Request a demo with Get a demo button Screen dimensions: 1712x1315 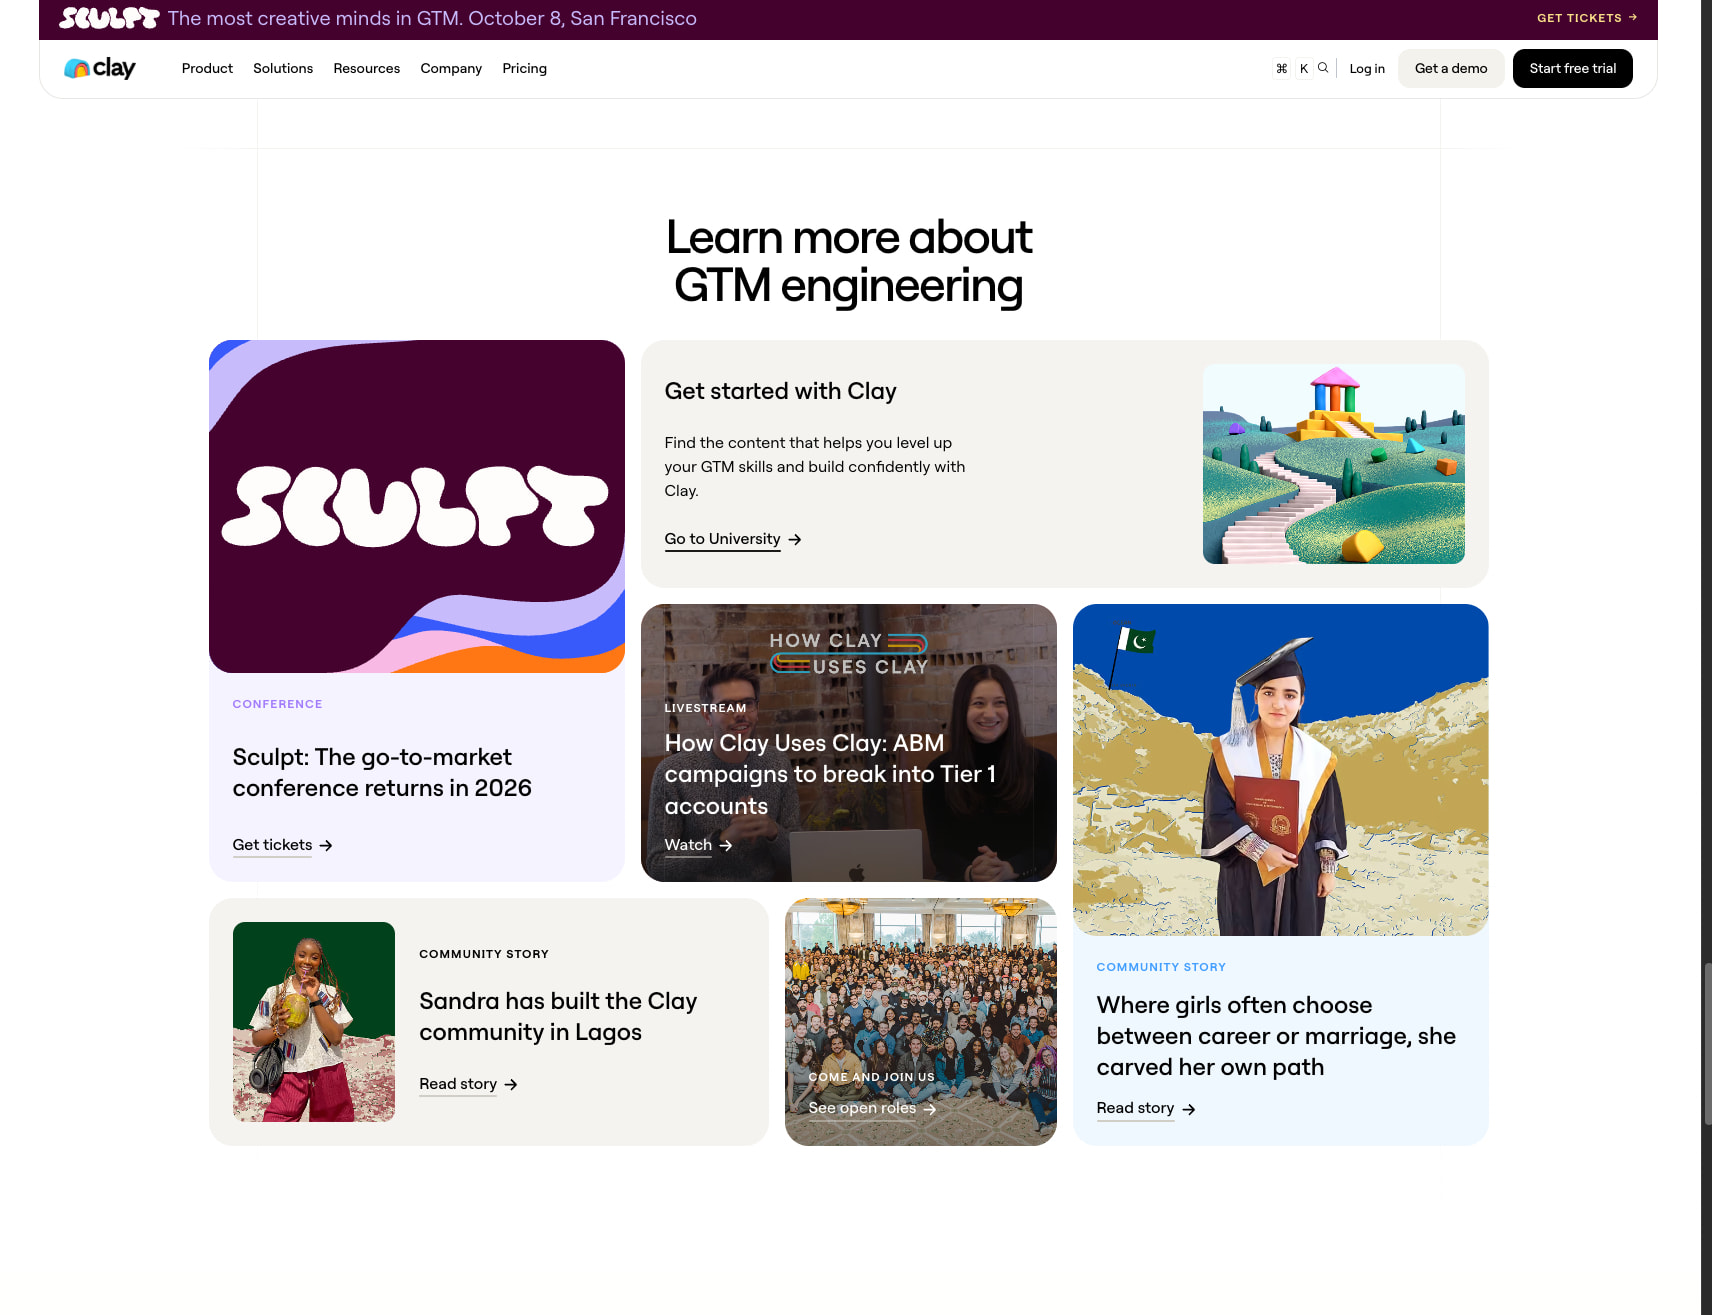[x=1451, y=68]
